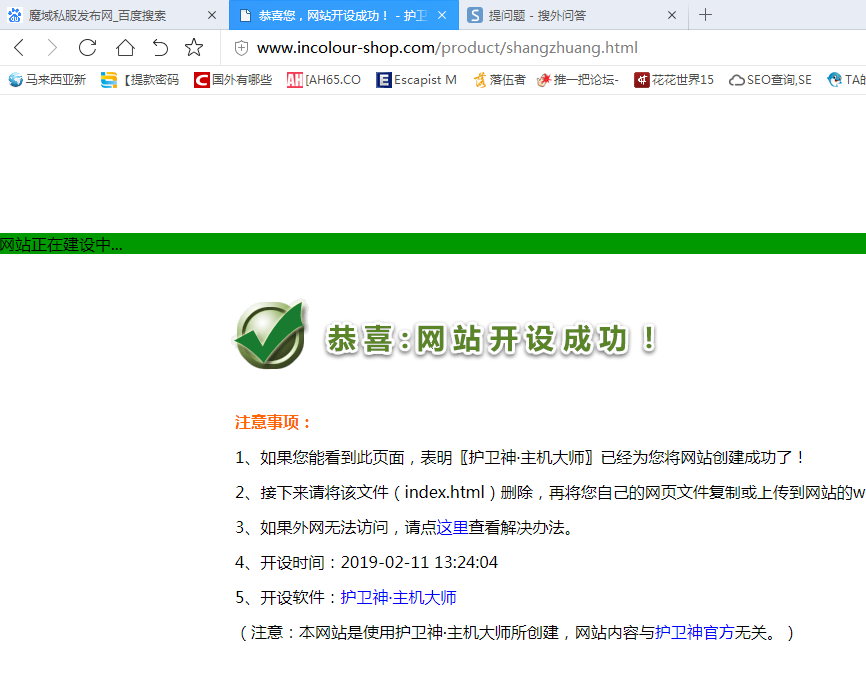Open 落伍者 bookmark

tap(500, 80)
